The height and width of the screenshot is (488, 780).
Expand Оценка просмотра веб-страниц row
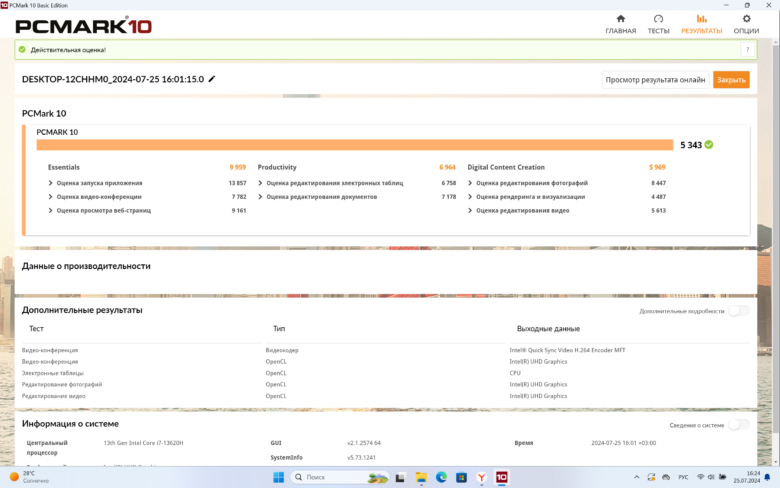point(50,211)
